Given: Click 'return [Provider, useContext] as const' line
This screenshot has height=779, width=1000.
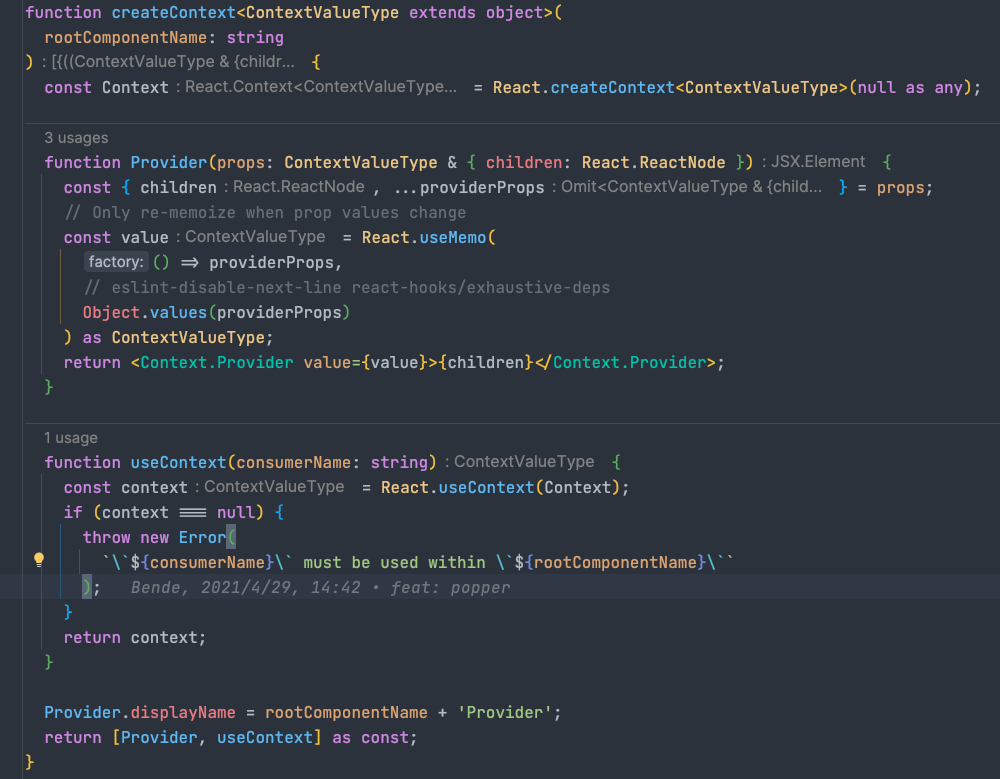Looking at the screenshot, I should point(230,738).
